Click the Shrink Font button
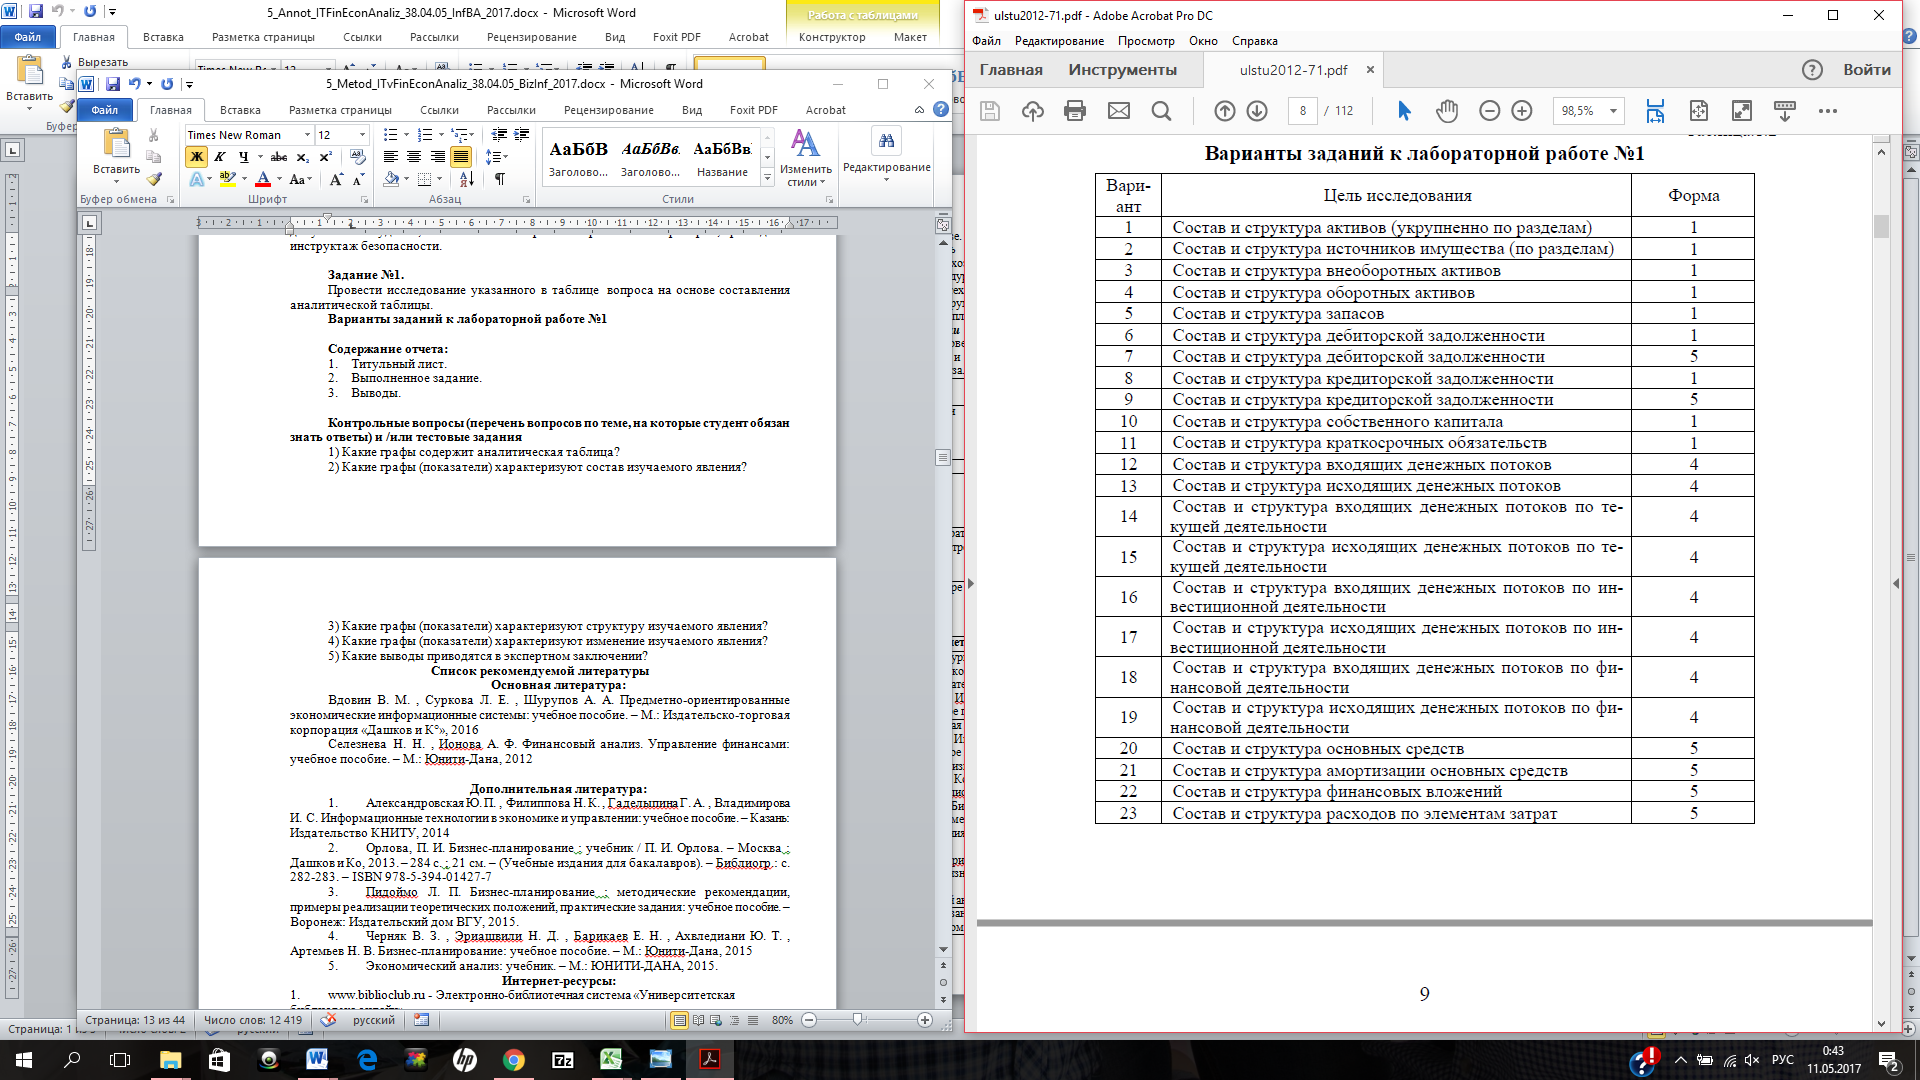1920x1080 pixels. 358,179
